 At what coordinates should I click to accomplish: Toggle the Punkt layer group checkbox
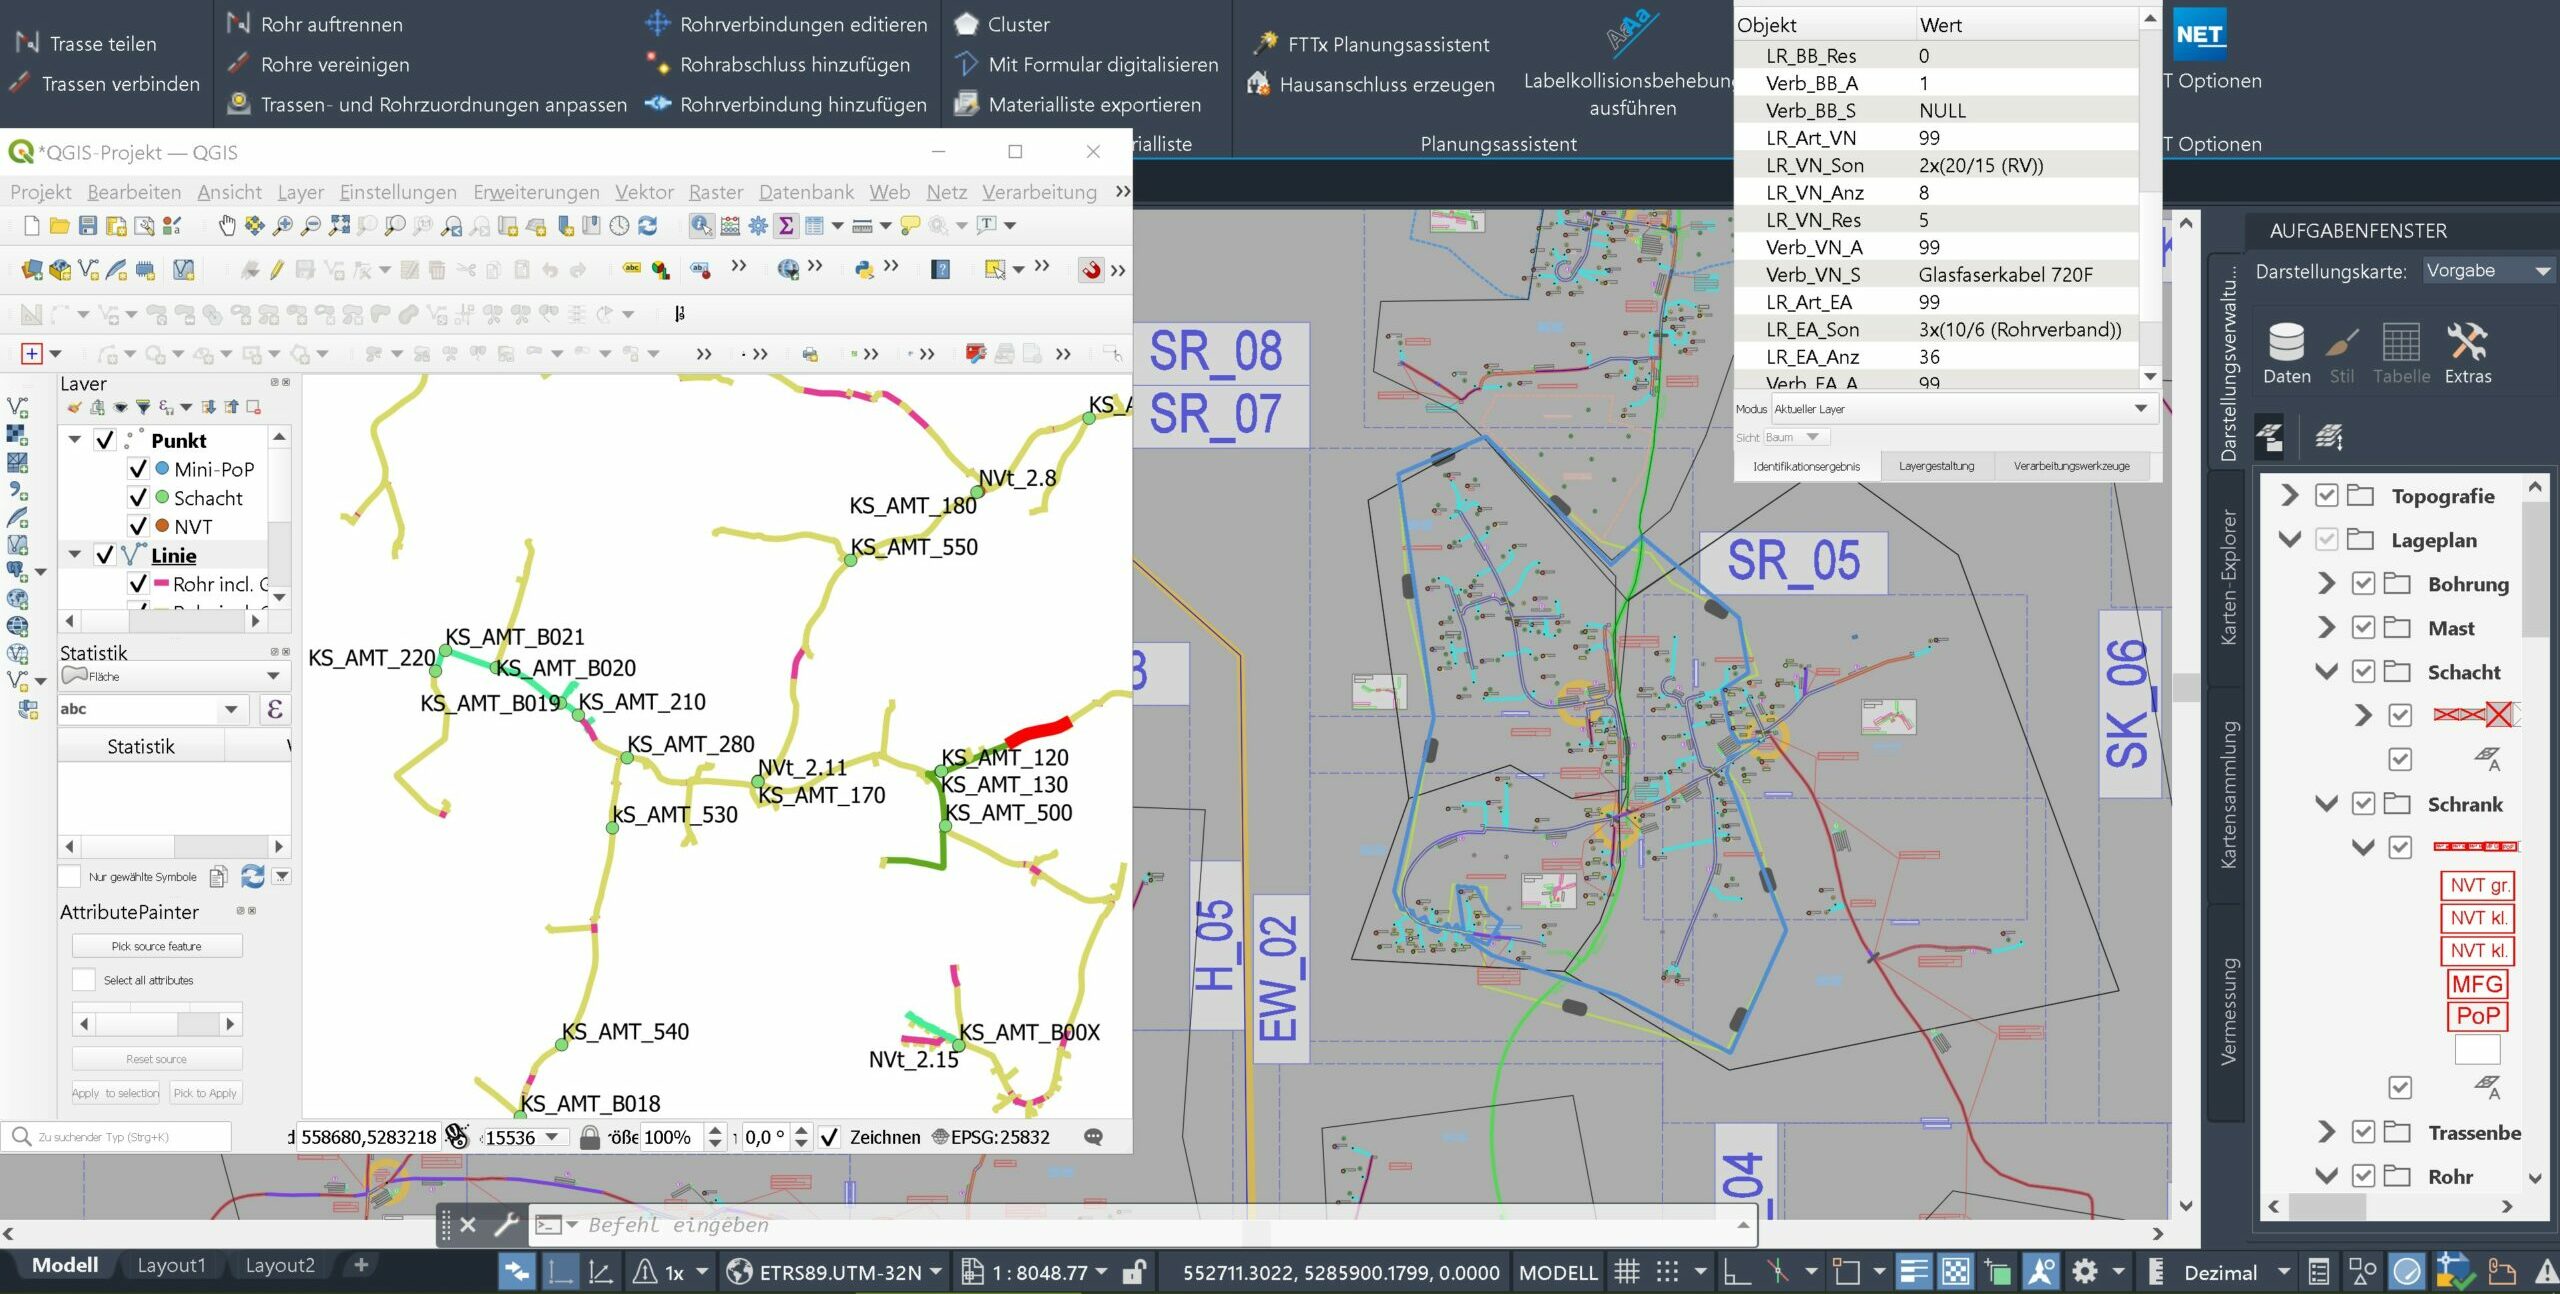coord(105,440)
